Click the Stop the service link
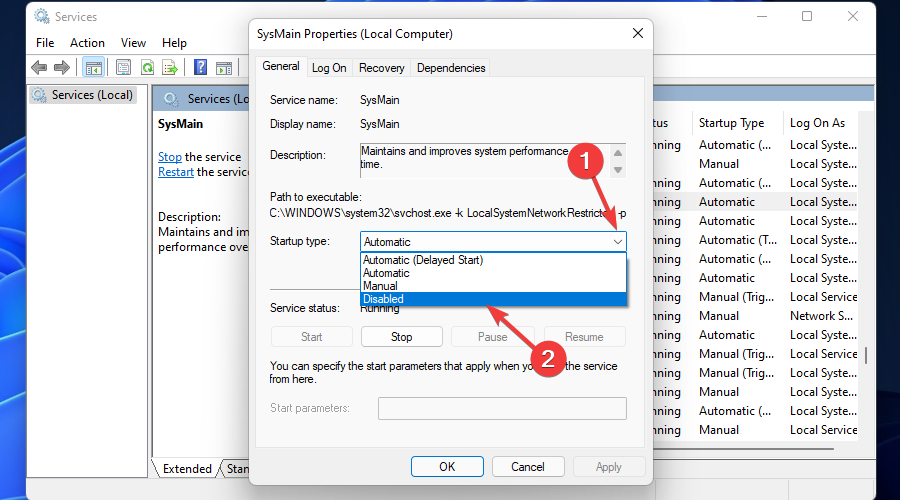 (x=170, y=157)
